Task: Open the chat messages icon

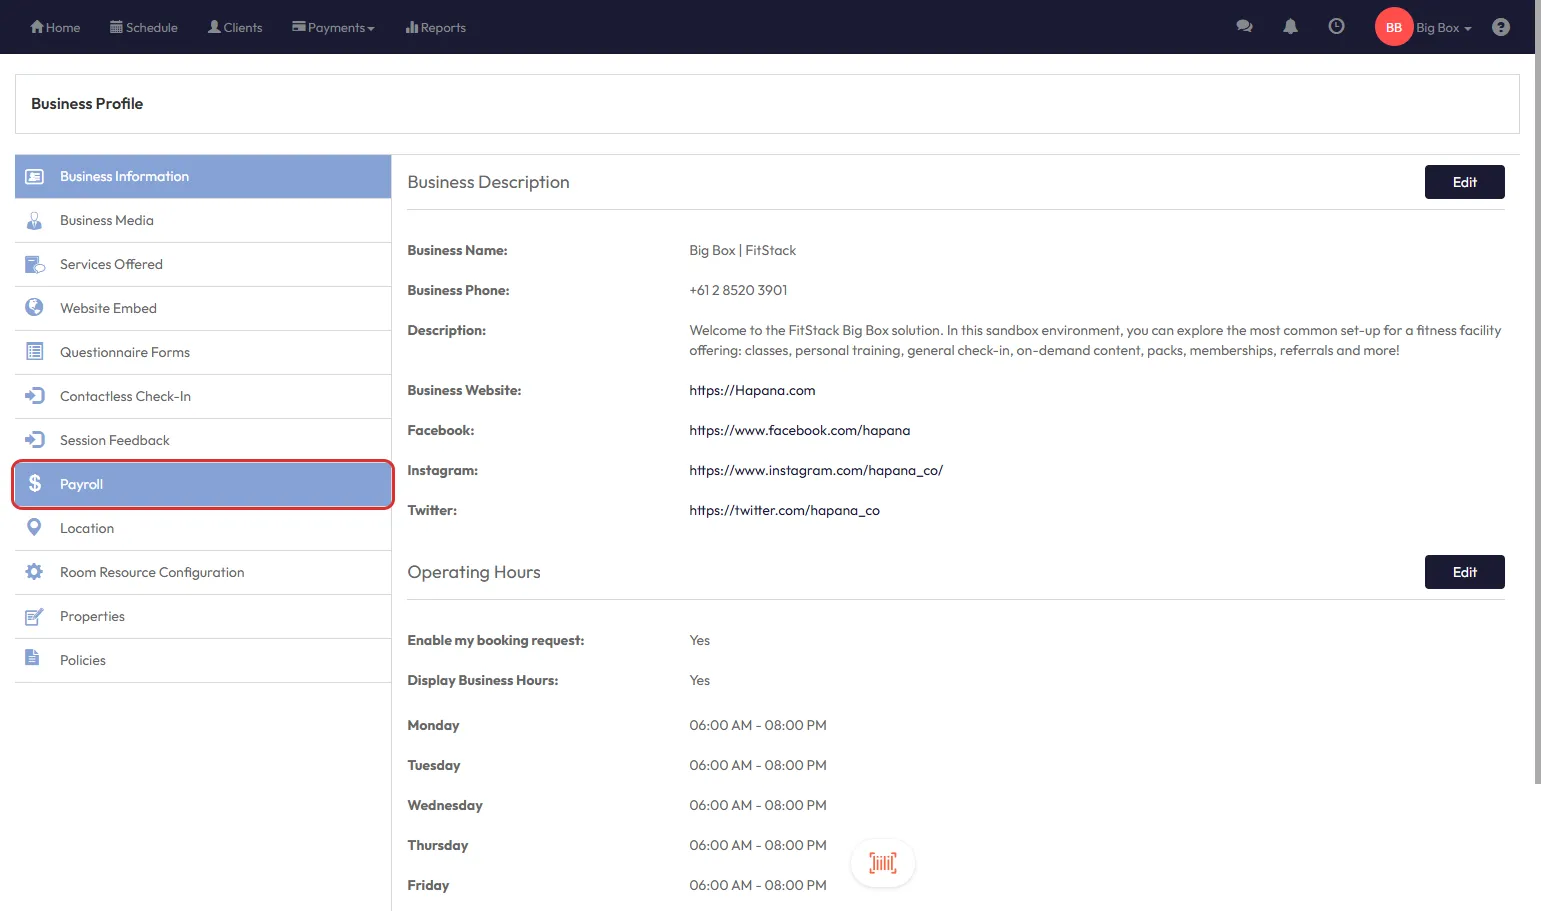Action: (1244, 27)
